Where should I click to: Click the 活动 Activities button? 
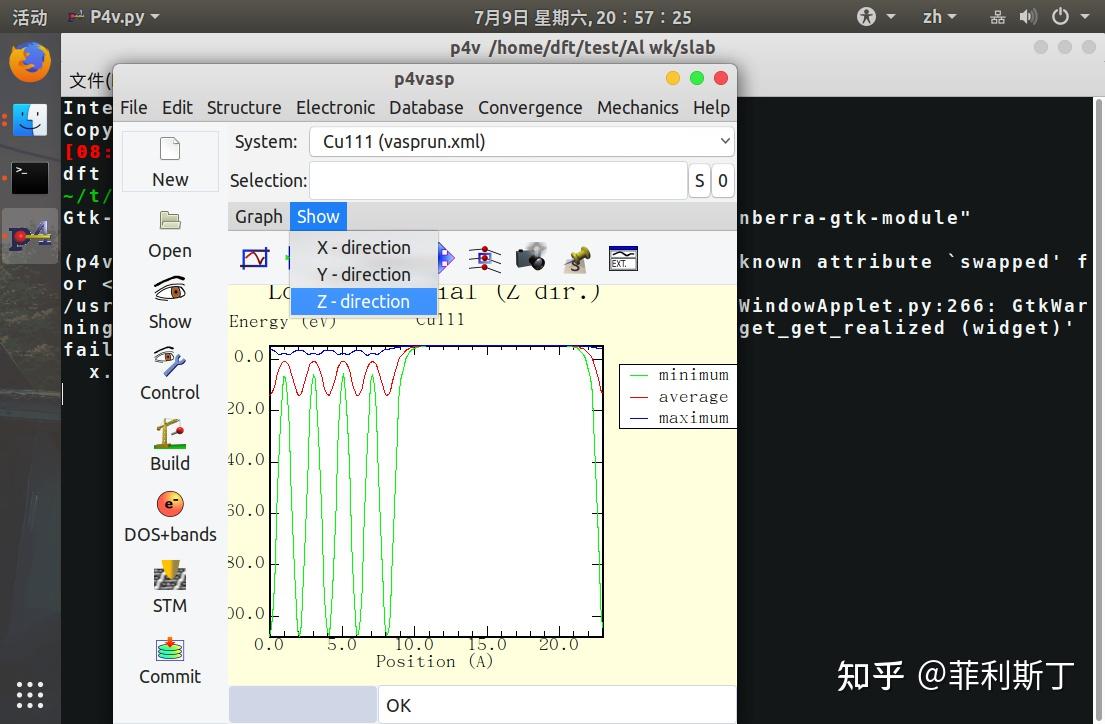coord(30,17)
